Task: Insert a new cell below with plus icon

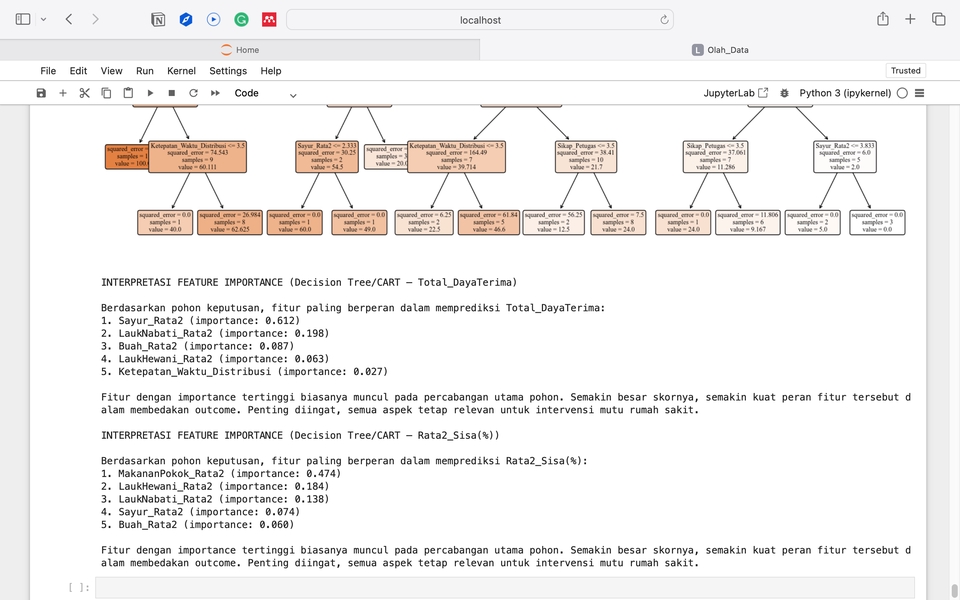Action: coord(63,93)
